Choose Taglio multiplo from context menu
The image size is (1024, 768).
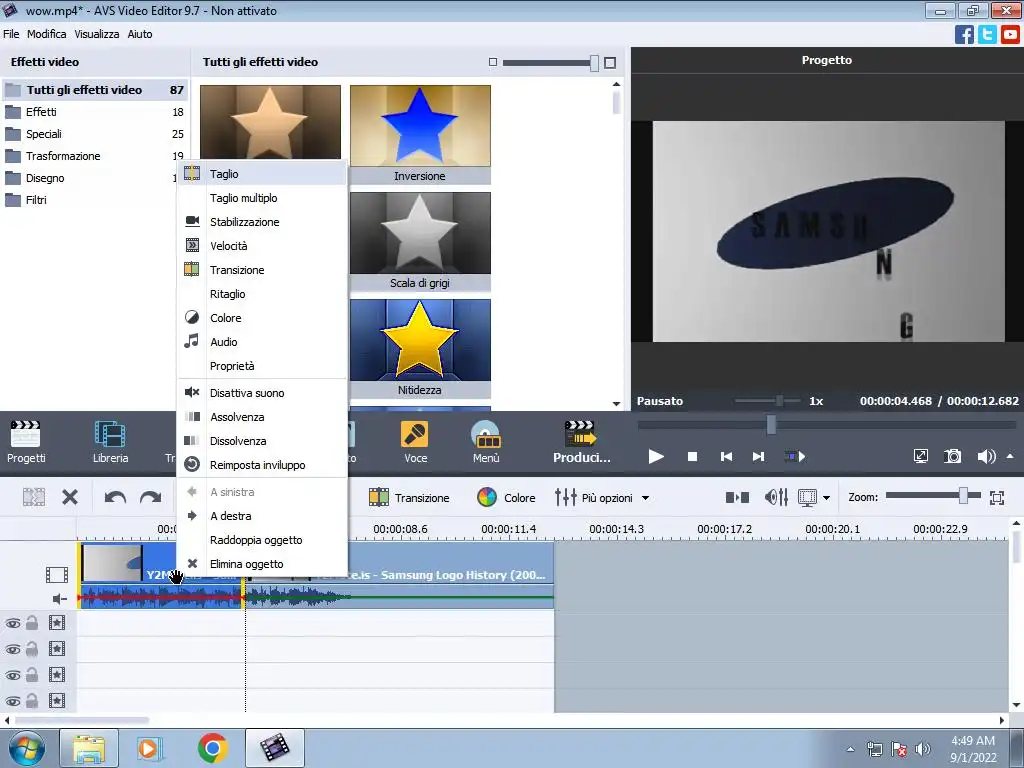[262, 198]
